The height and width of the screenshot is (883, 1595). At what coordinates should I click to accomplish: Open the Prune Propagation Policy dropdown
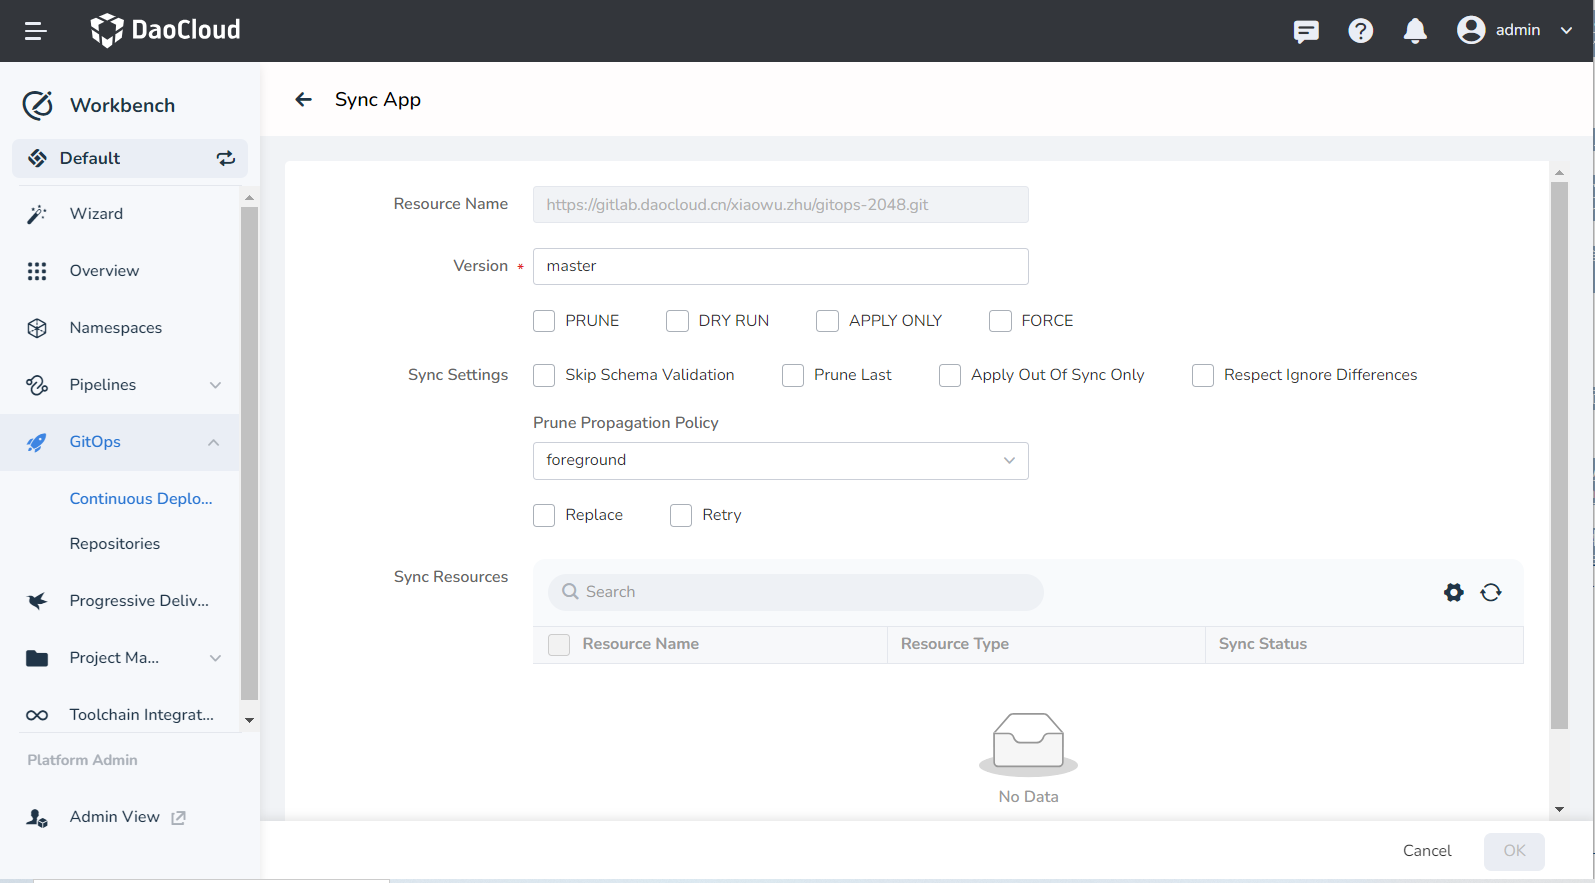(x=780, y=460)
